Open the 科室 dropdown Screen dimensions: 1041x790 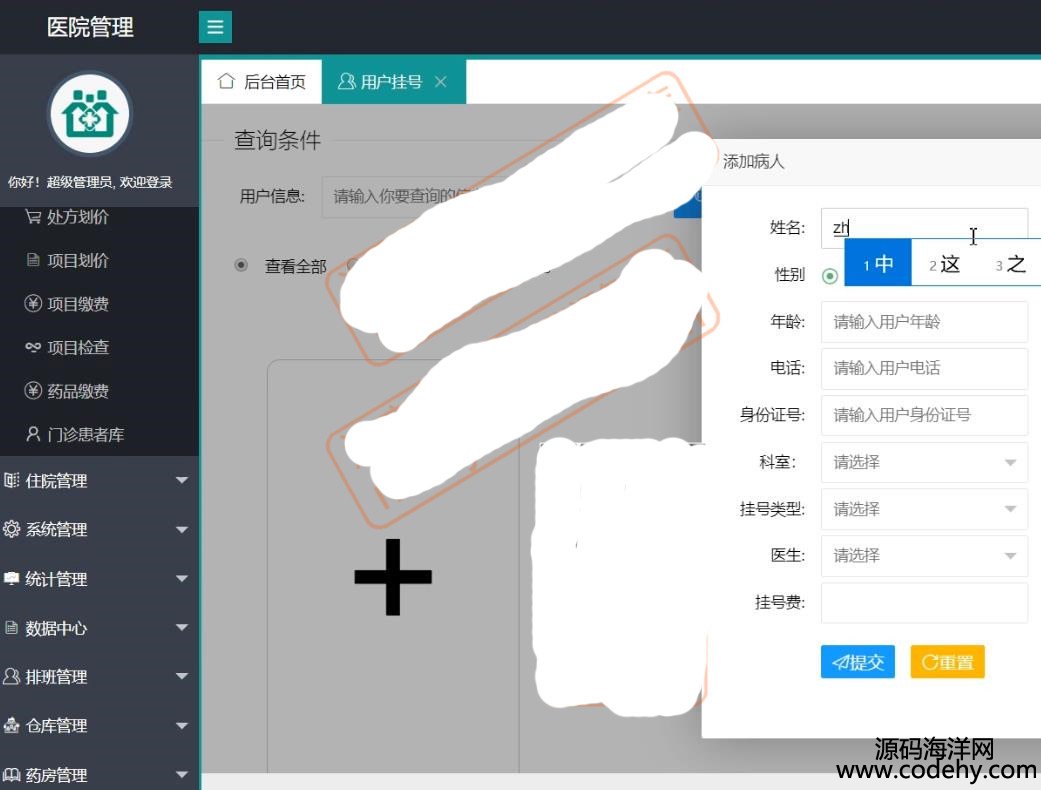tap(923, 462)
